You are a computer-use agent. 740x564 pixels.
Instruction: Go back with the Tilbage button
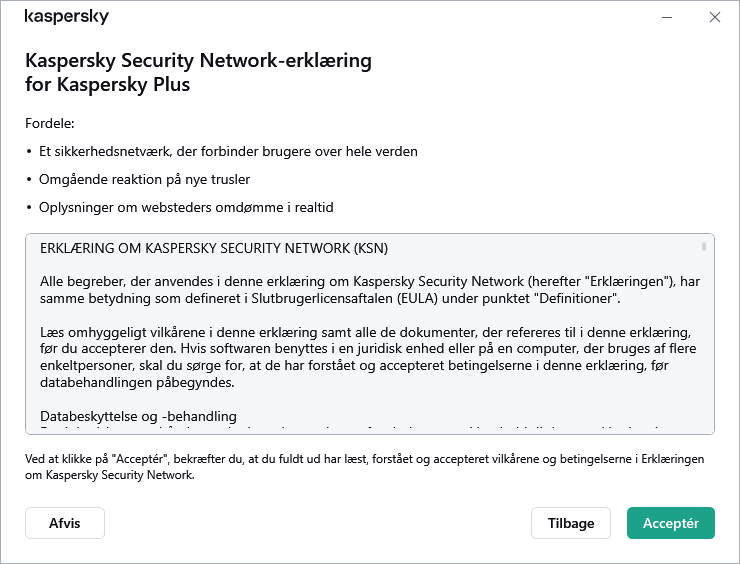(x=571, y=523)
